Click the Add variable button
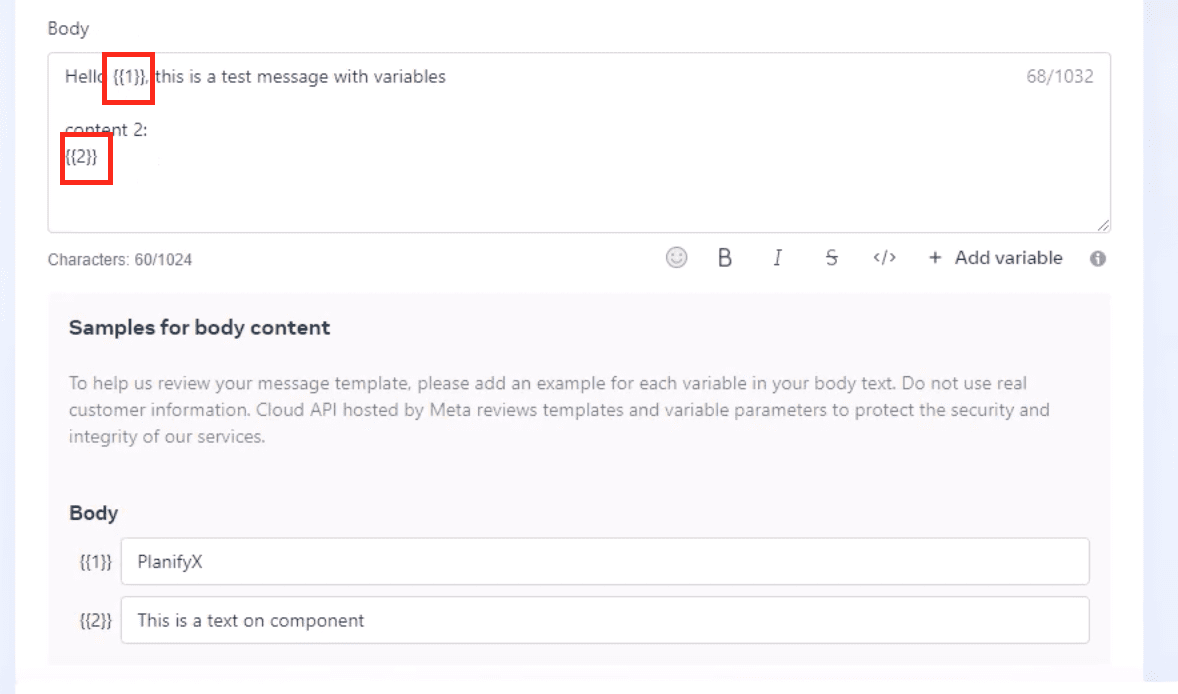 [x=995, y=258]
